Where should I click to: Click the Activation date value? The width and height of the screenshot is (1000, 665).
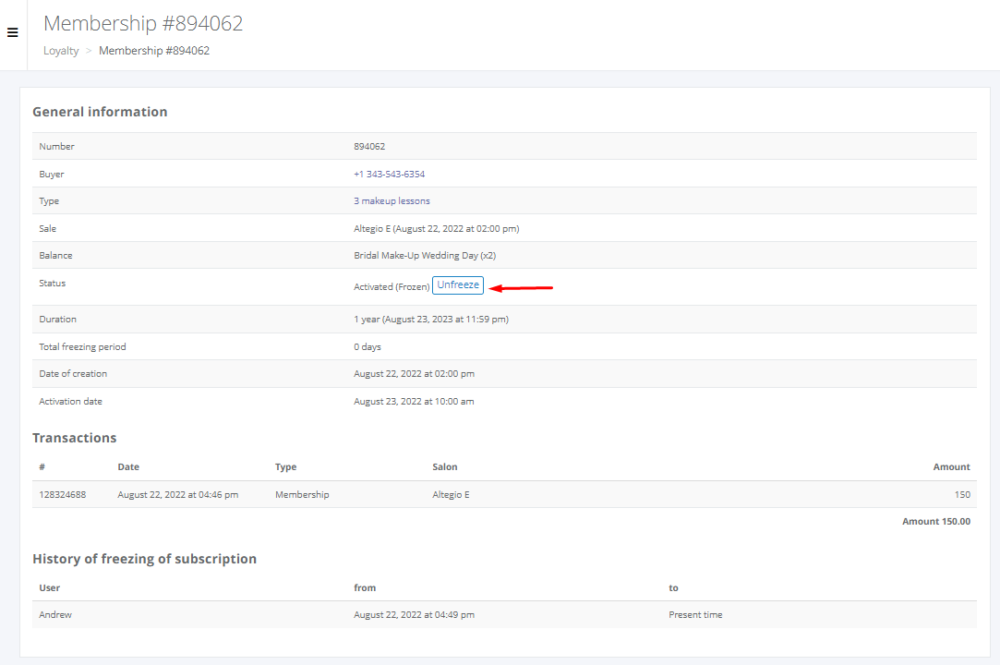tap(414, 401)
